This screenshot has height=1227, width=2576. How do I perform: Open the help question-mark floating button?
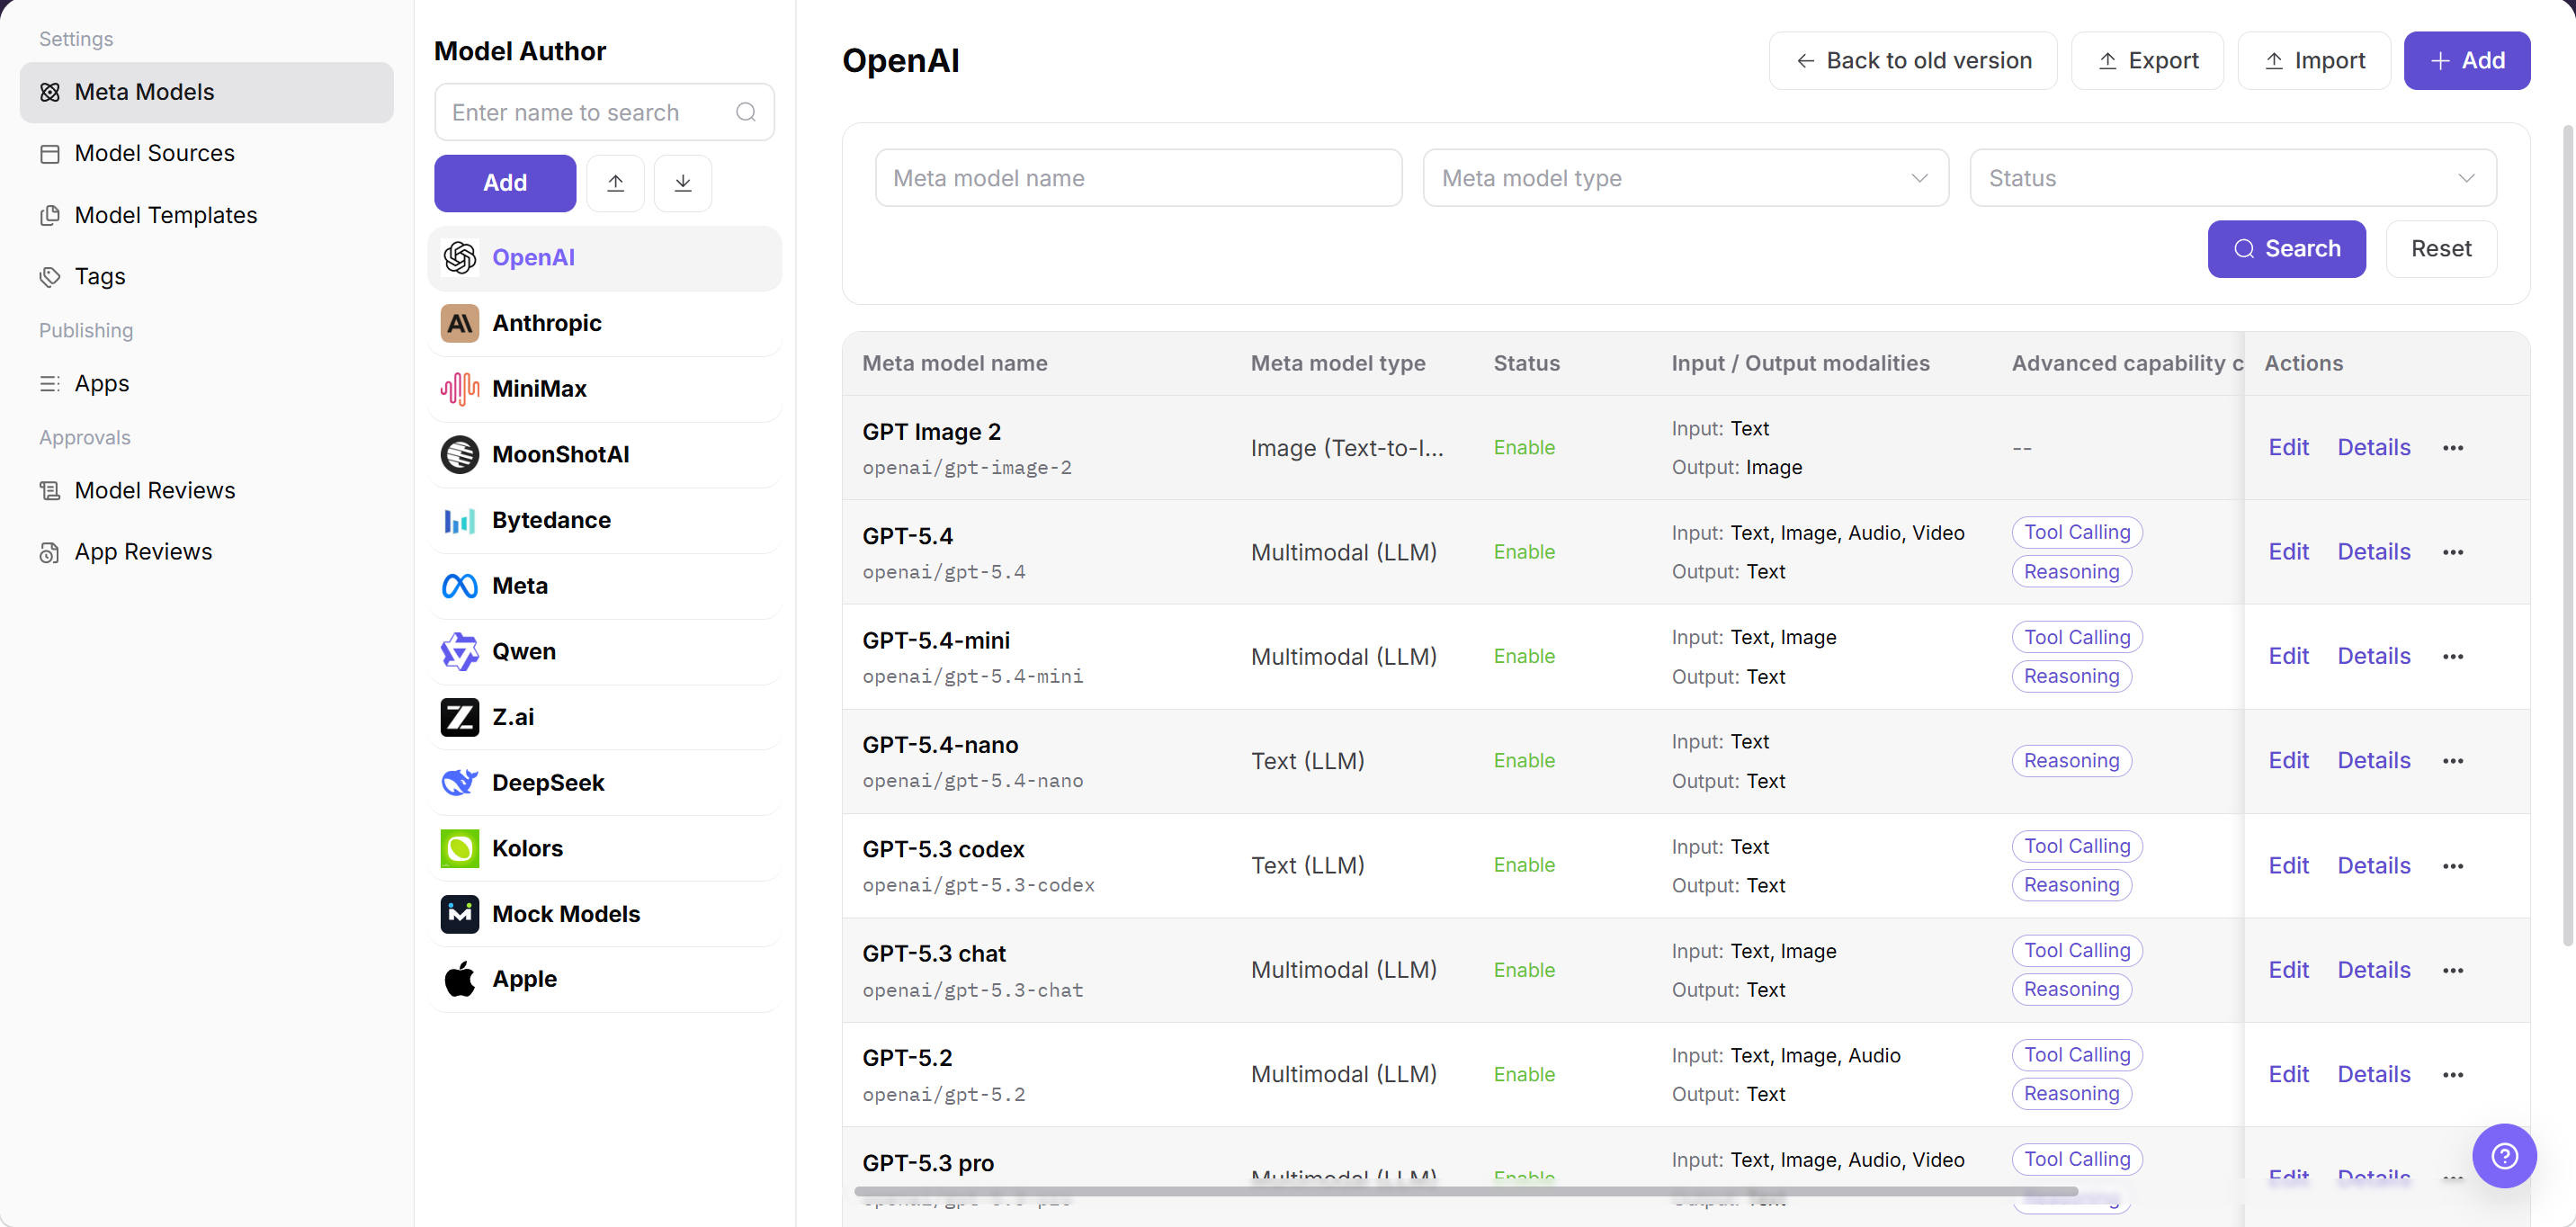[x=2504, y=1156]
